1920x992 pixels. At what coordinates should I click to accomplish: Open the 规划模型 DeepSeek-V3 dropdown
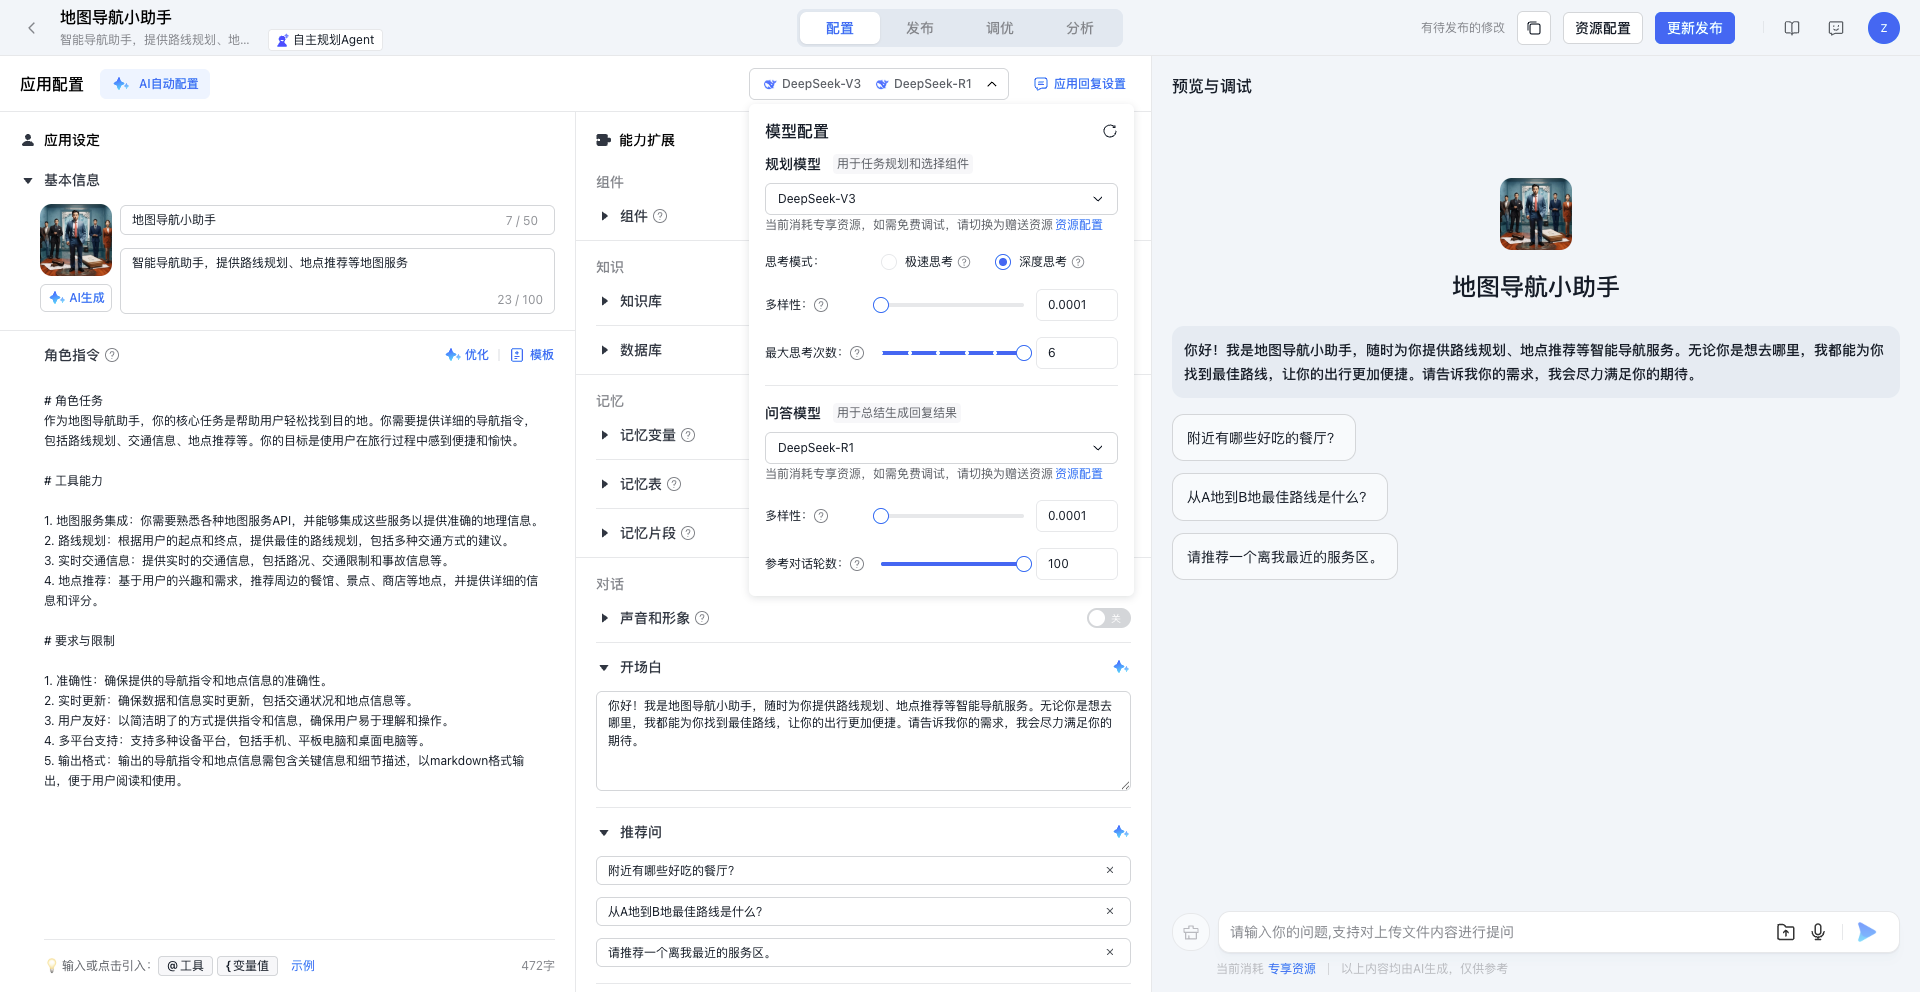941,199
